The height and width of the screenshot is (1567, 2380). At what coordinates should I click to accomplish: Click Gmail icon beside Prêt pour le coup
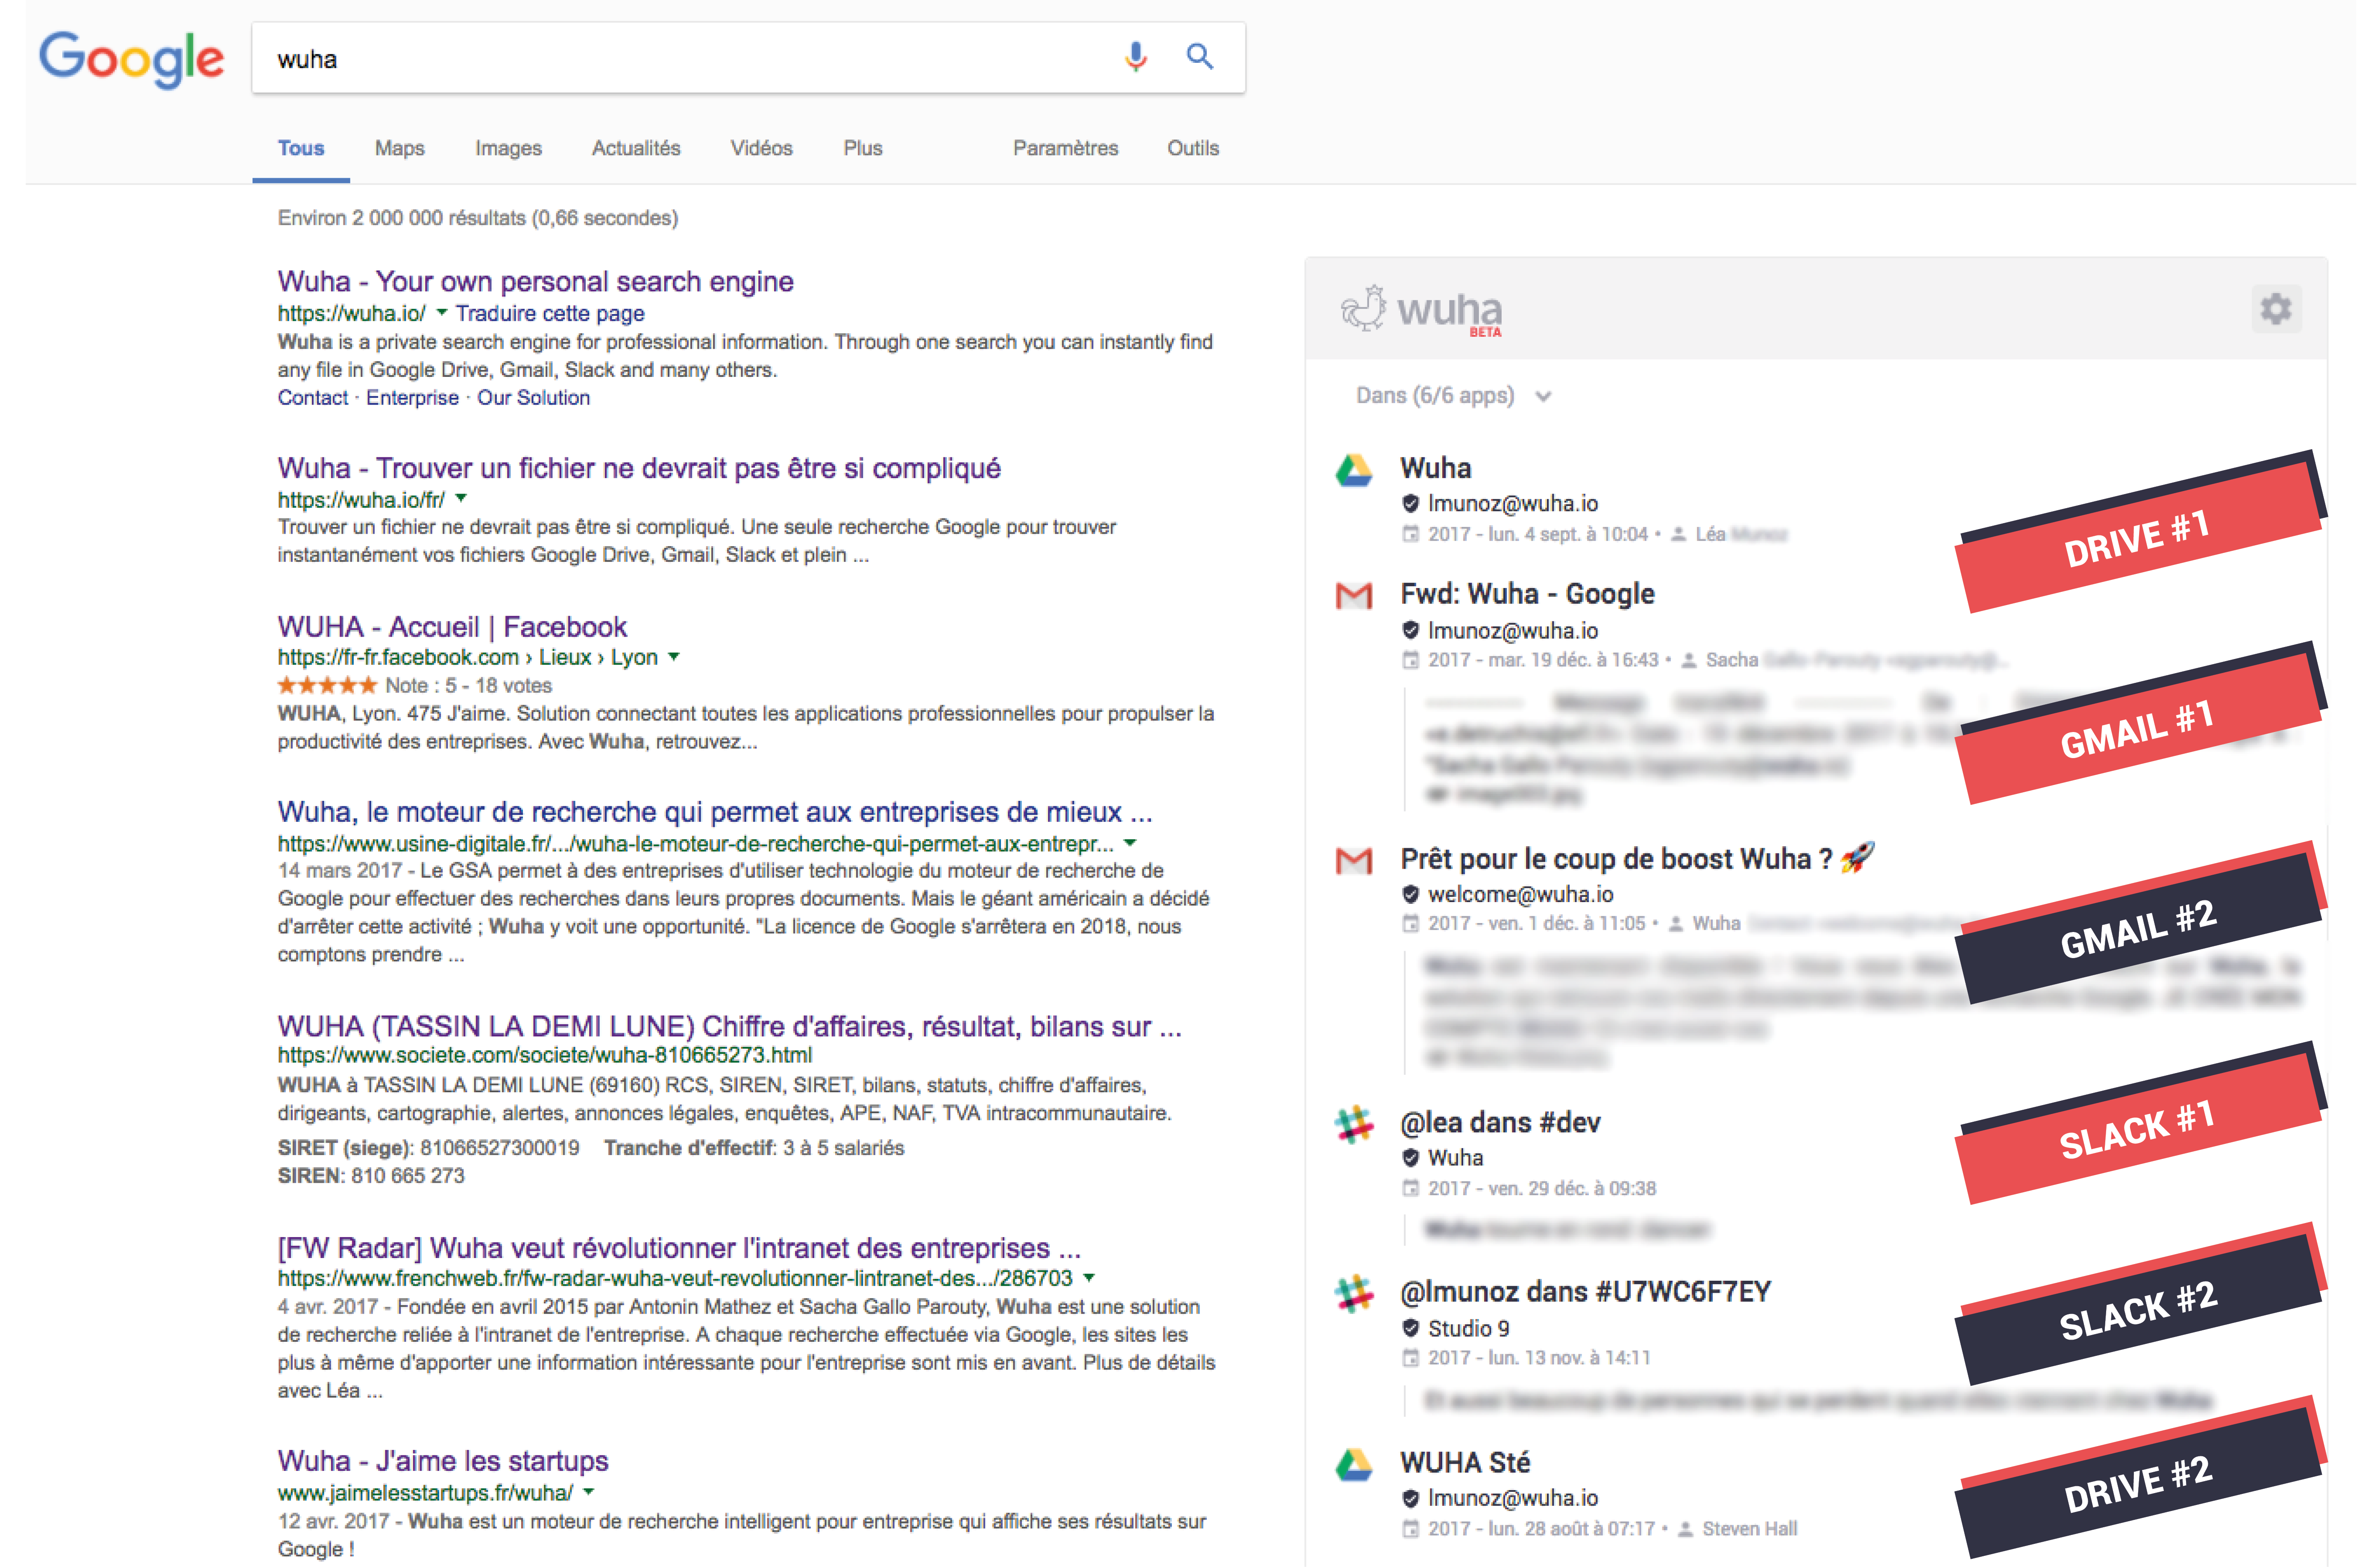1353,860
